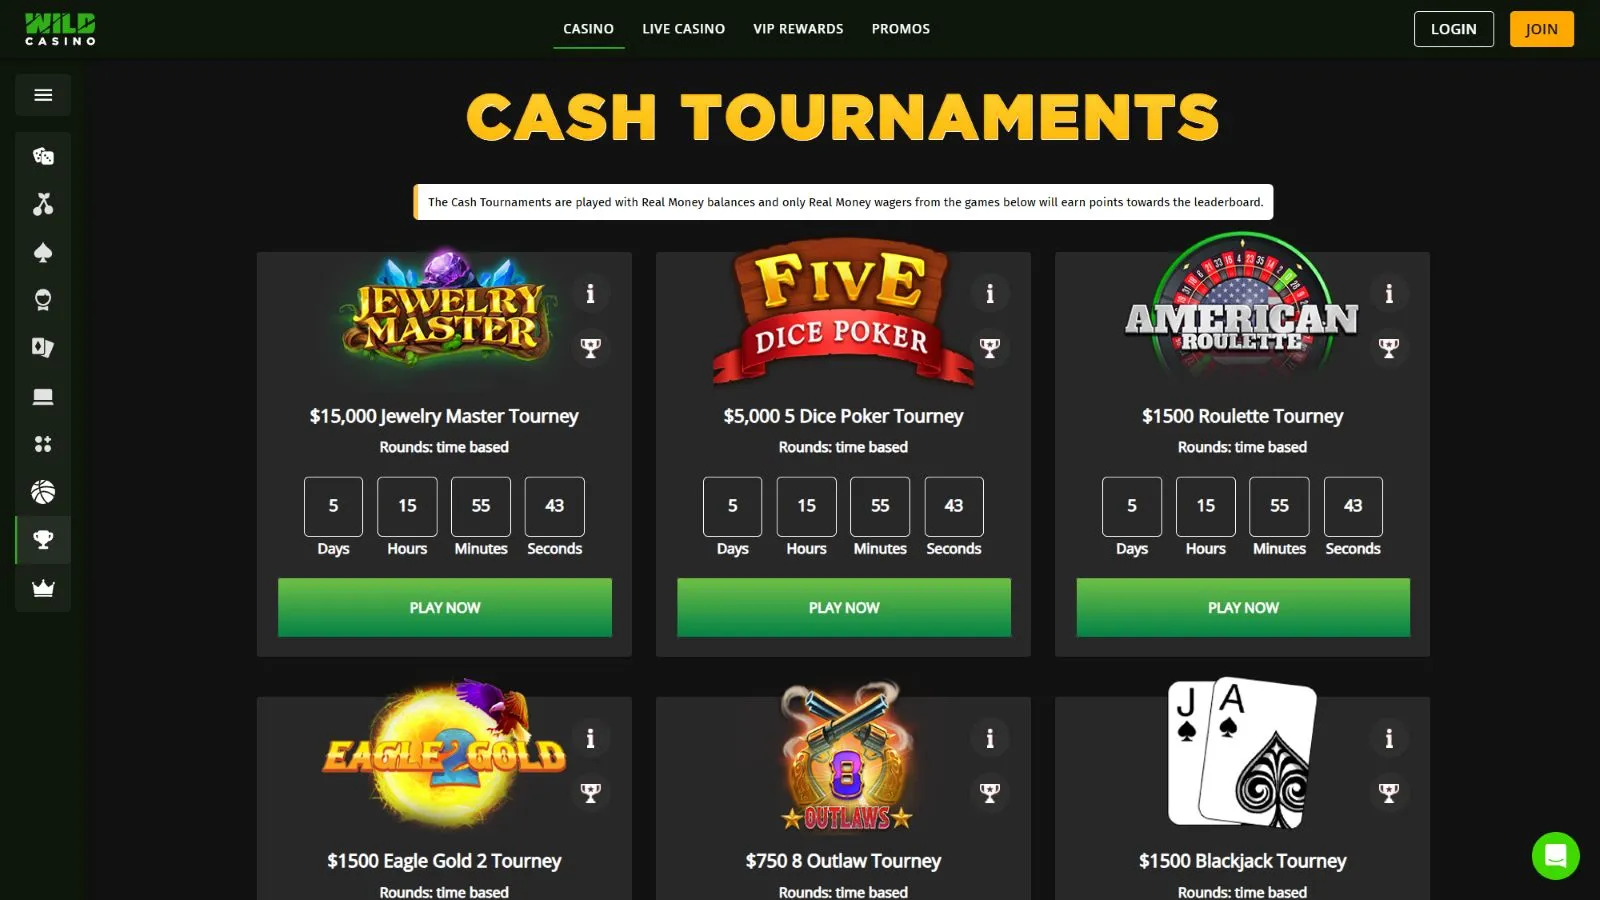This screenshot has height=900, width=1600.
Task: Show info for Jewelry Master Tourney
Action: [x=590, y=294]
